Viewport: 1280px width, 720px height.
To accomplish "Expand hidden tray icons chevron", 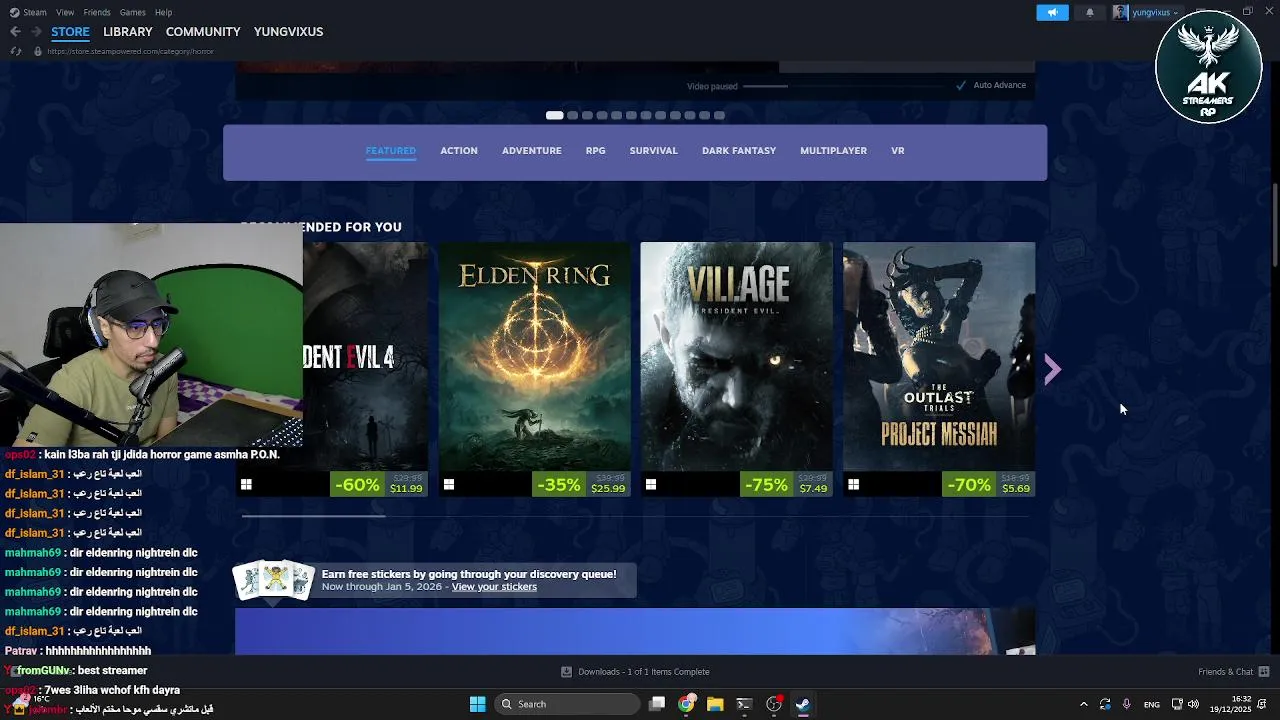I will tap(1083, 704).
